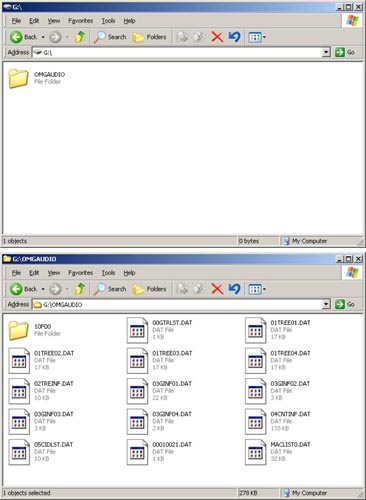This screenshot has width=366, height=500.
Task: Select 00GTRLST.DAT file icon
Action: click(137, 330)
